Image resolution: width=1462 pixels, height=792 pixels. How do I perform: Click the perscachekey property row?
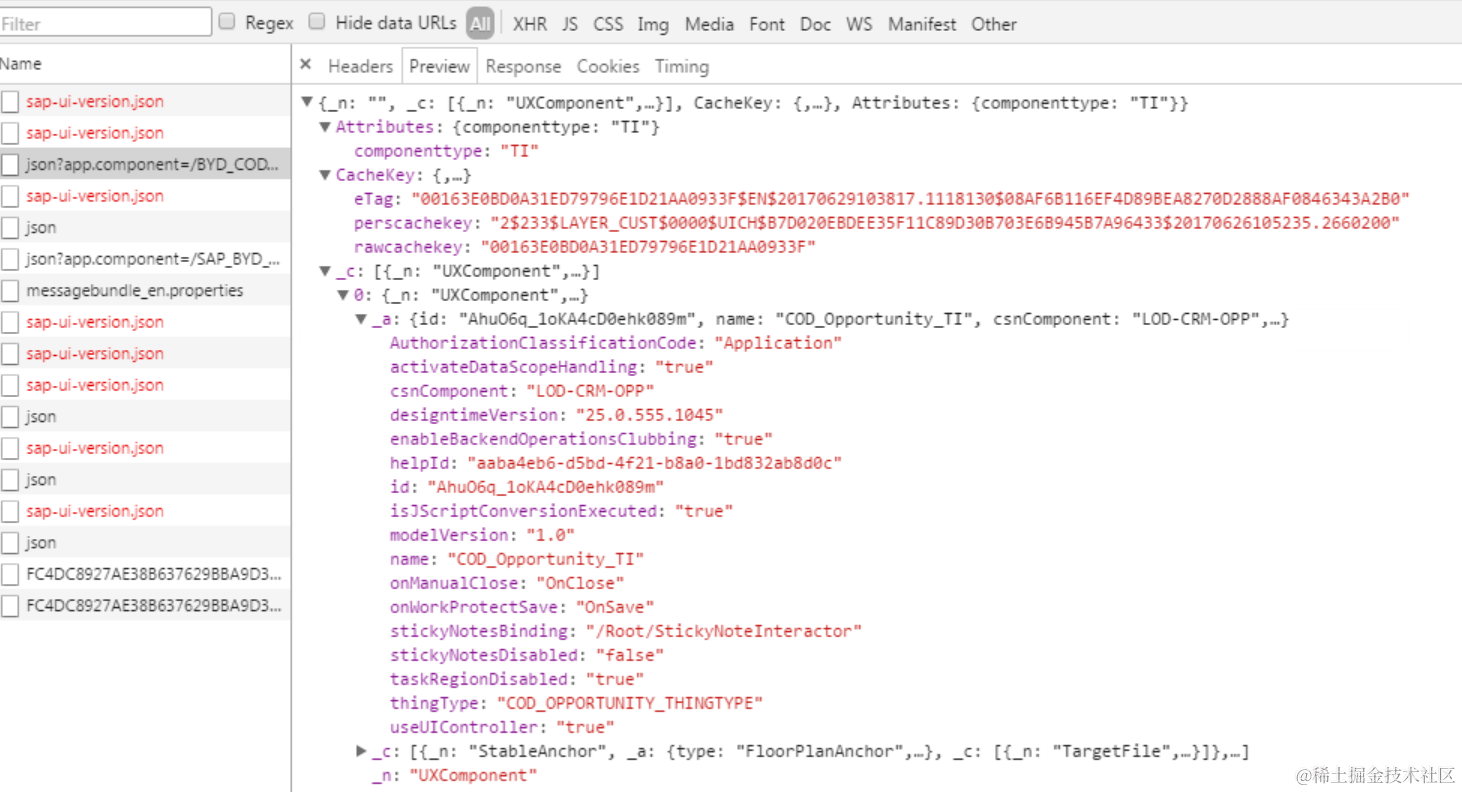876,222
